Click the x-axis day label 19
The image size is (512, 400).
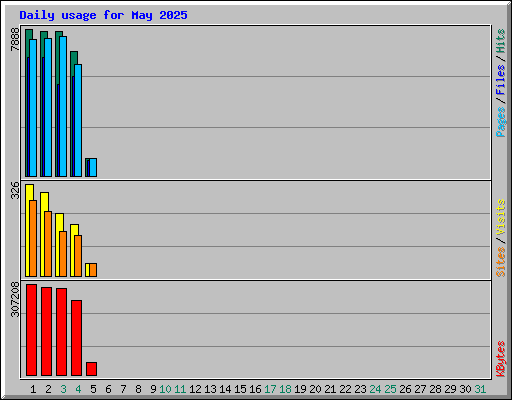[x=300, y=389]
